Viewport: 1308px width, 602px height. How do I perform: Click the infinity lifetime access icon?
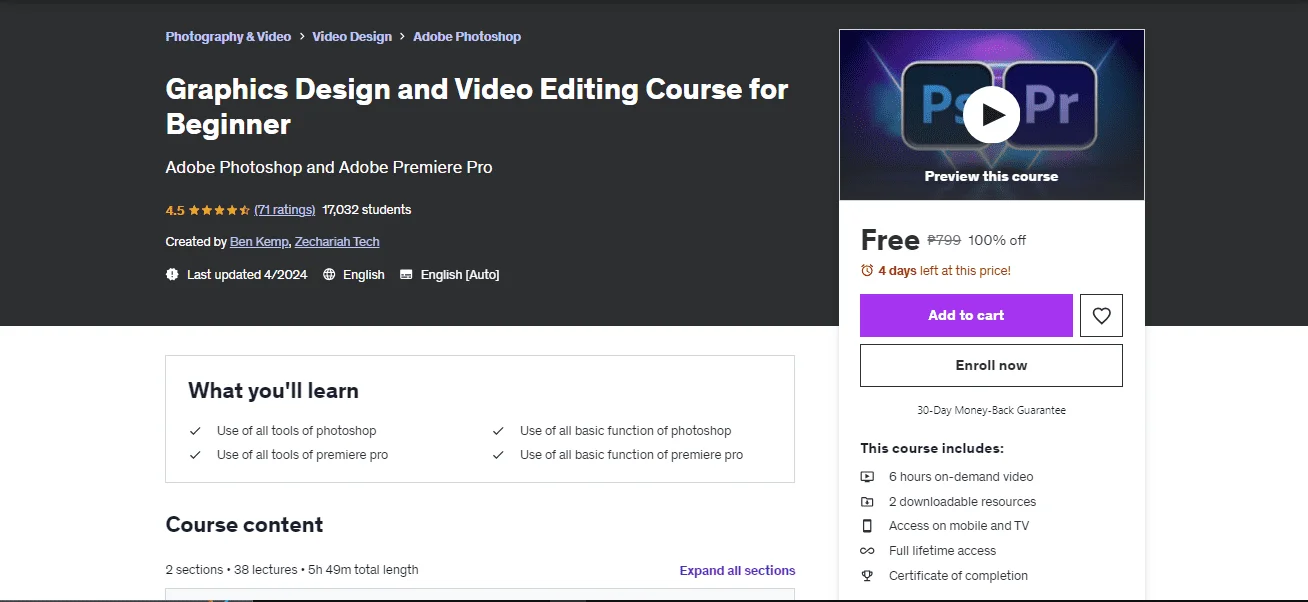point(867,551)
